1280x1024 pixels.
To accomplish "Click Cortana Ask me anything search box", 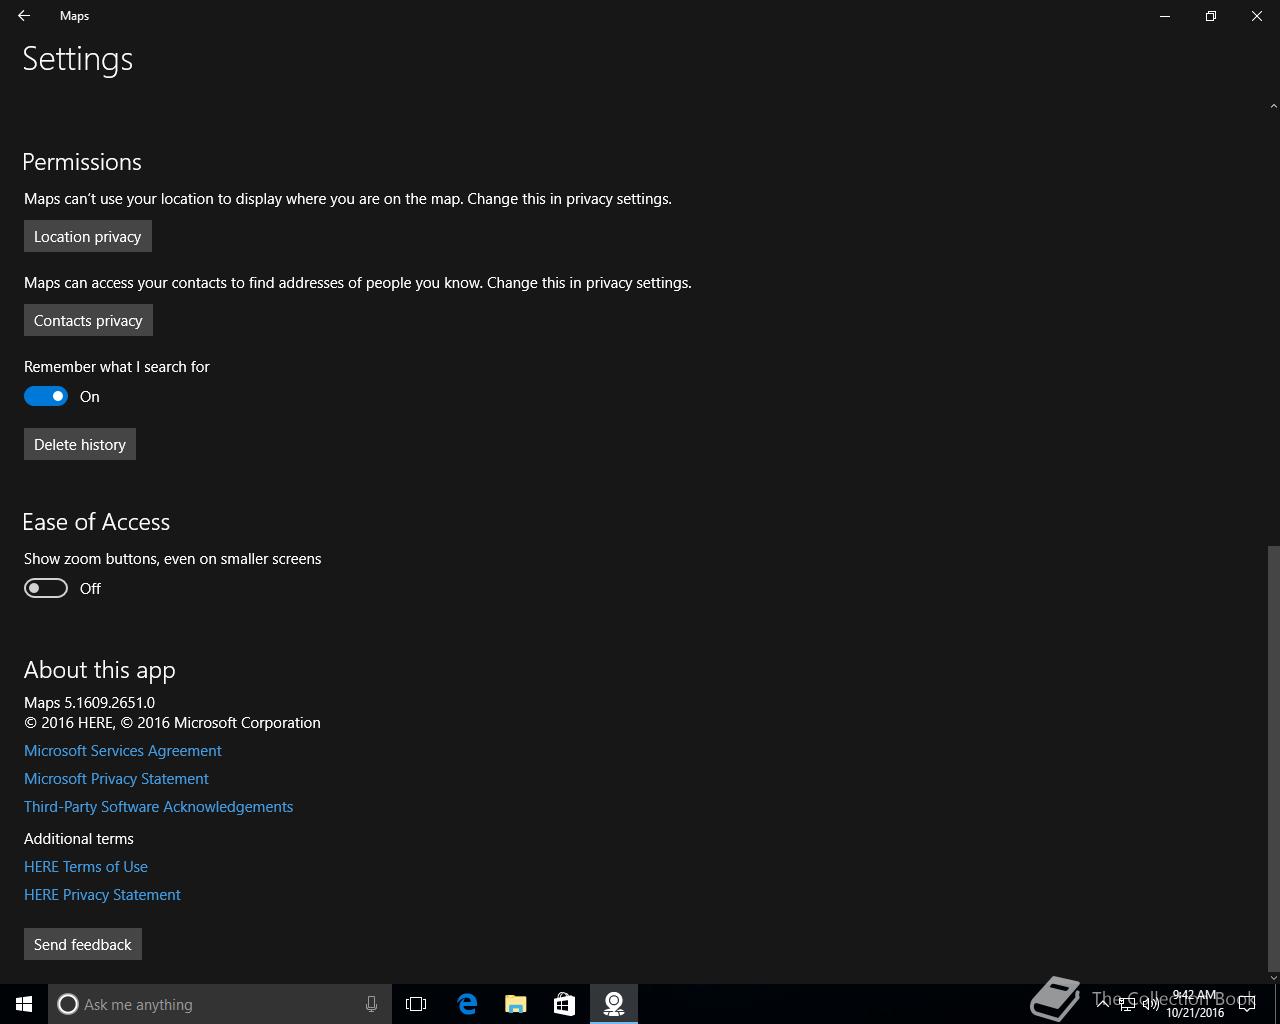I will [x=219, y=1004].
